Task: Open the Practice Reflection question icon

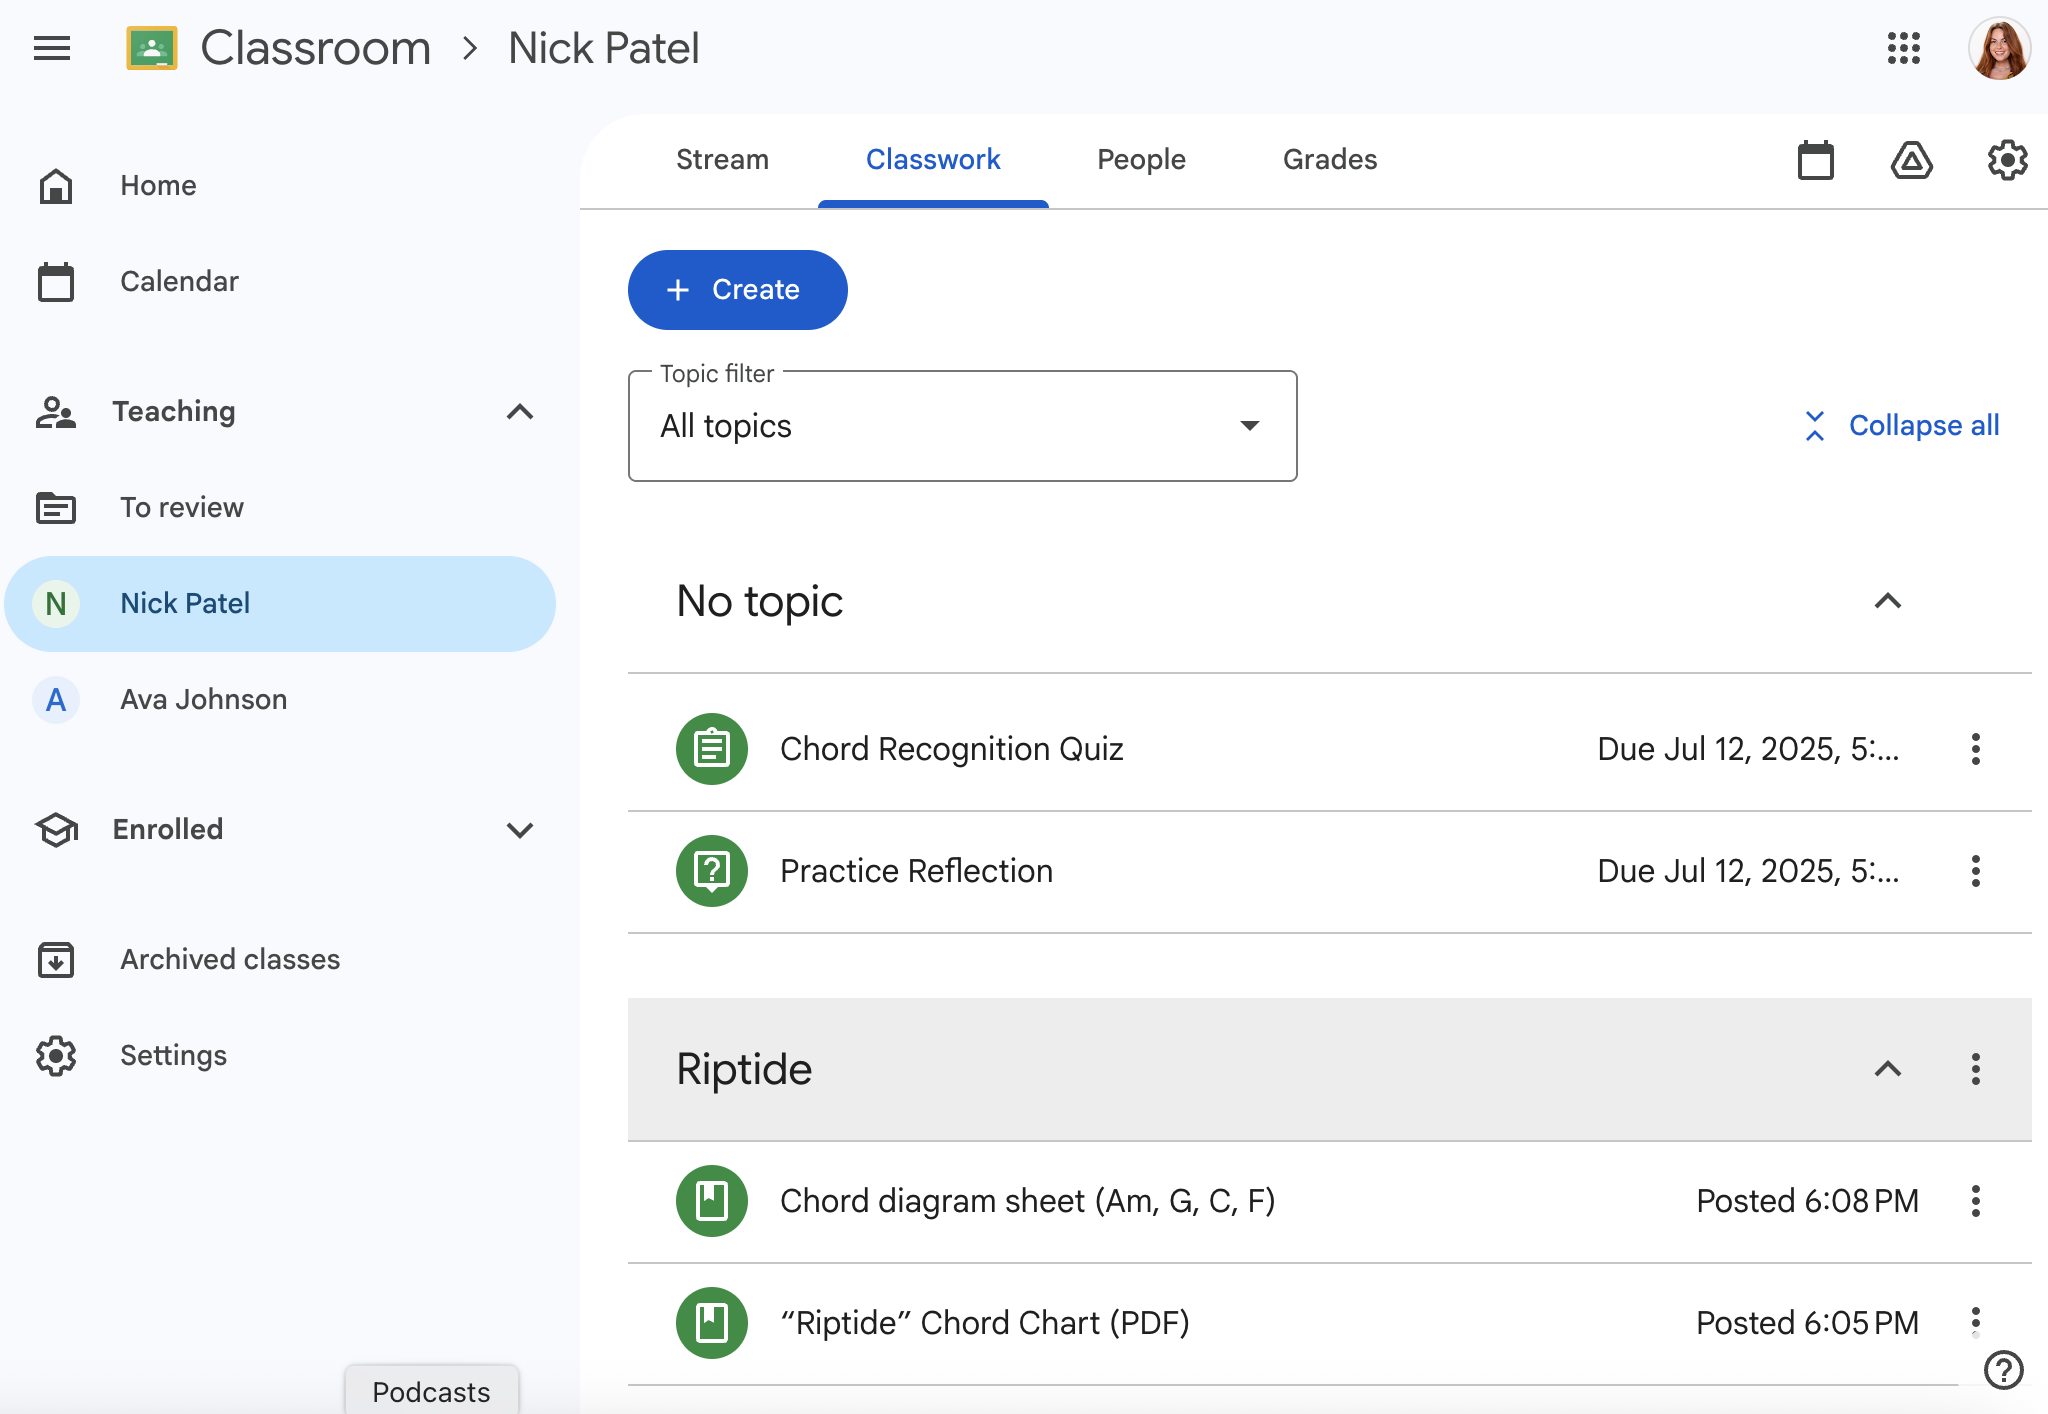Action: point(712,871)
